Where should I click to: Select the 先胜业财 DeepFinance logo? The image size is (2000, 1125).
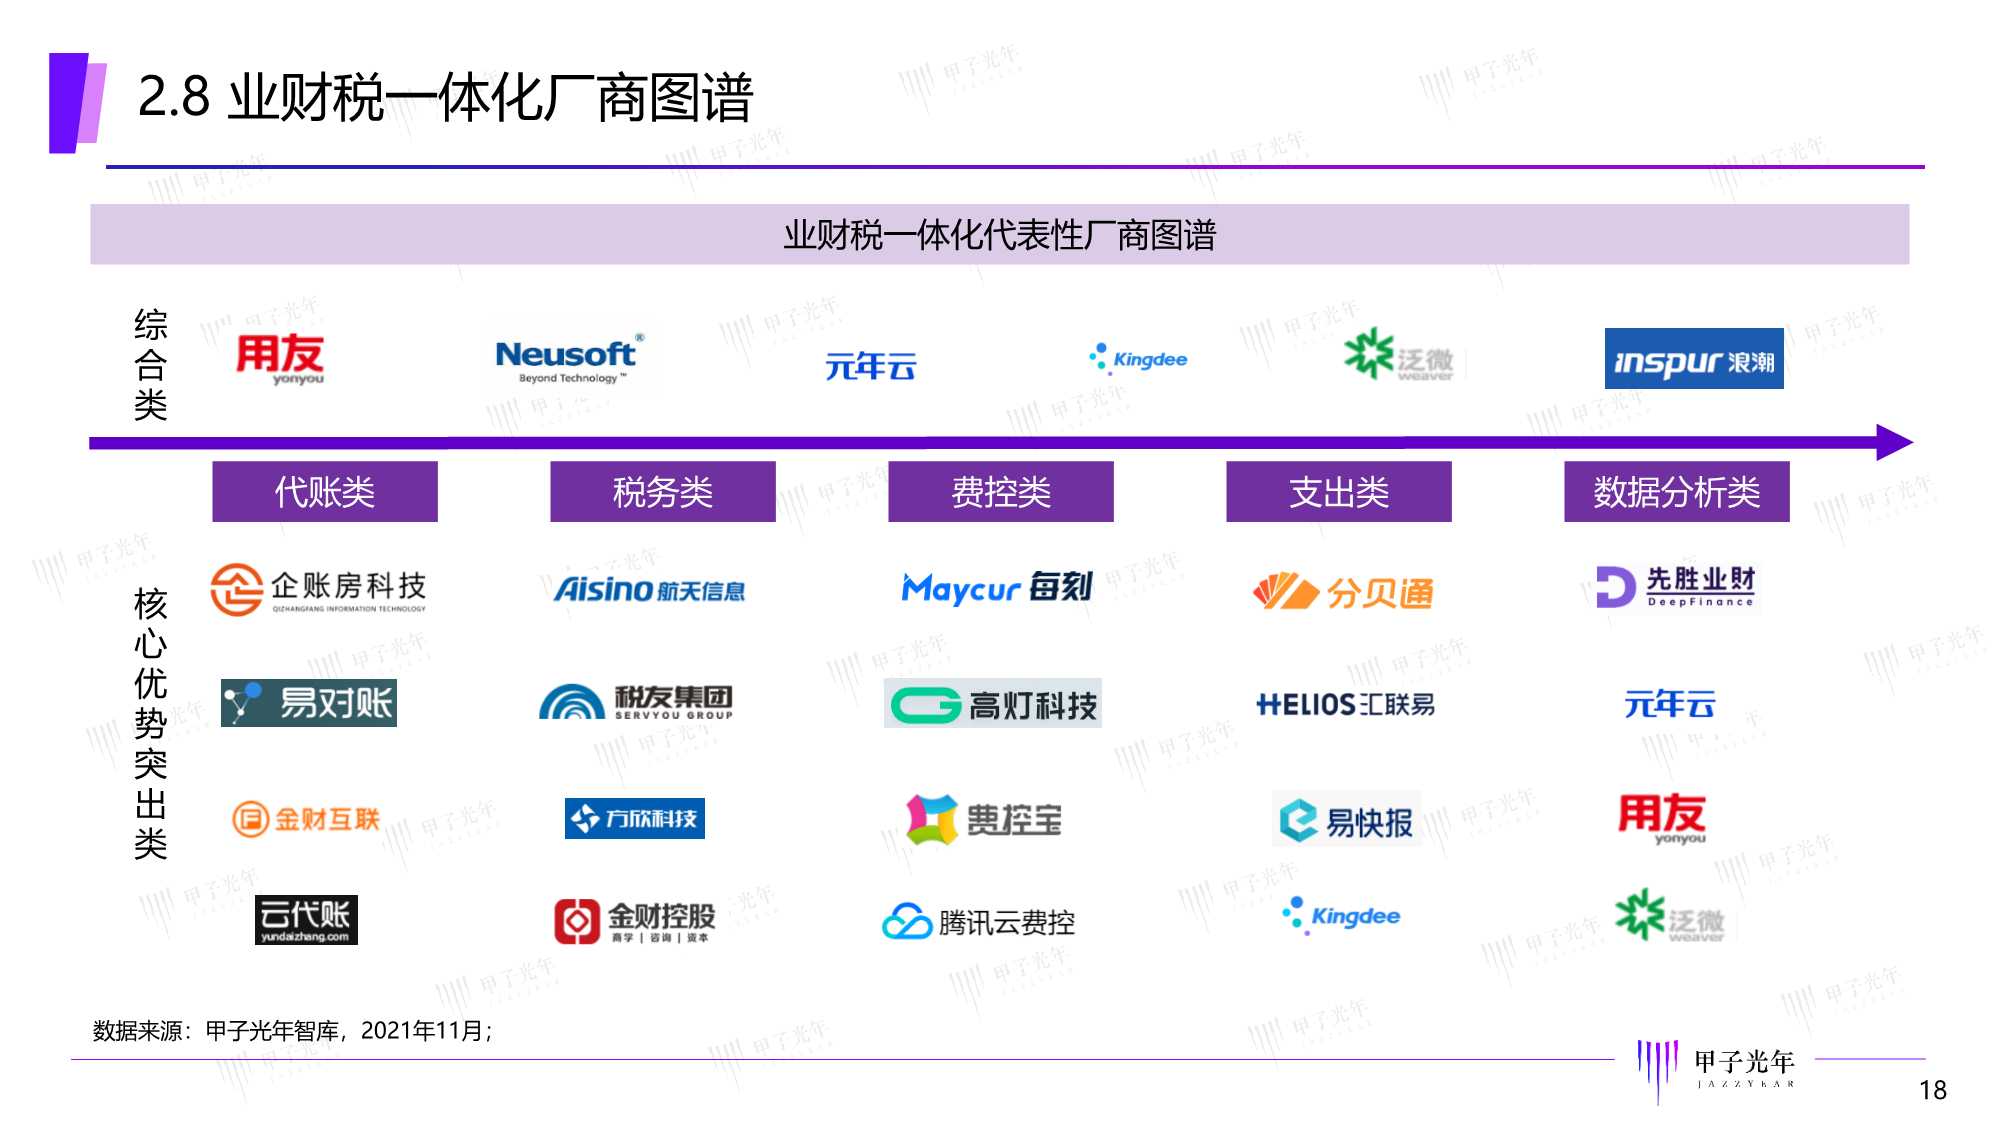click(1675, 587)
